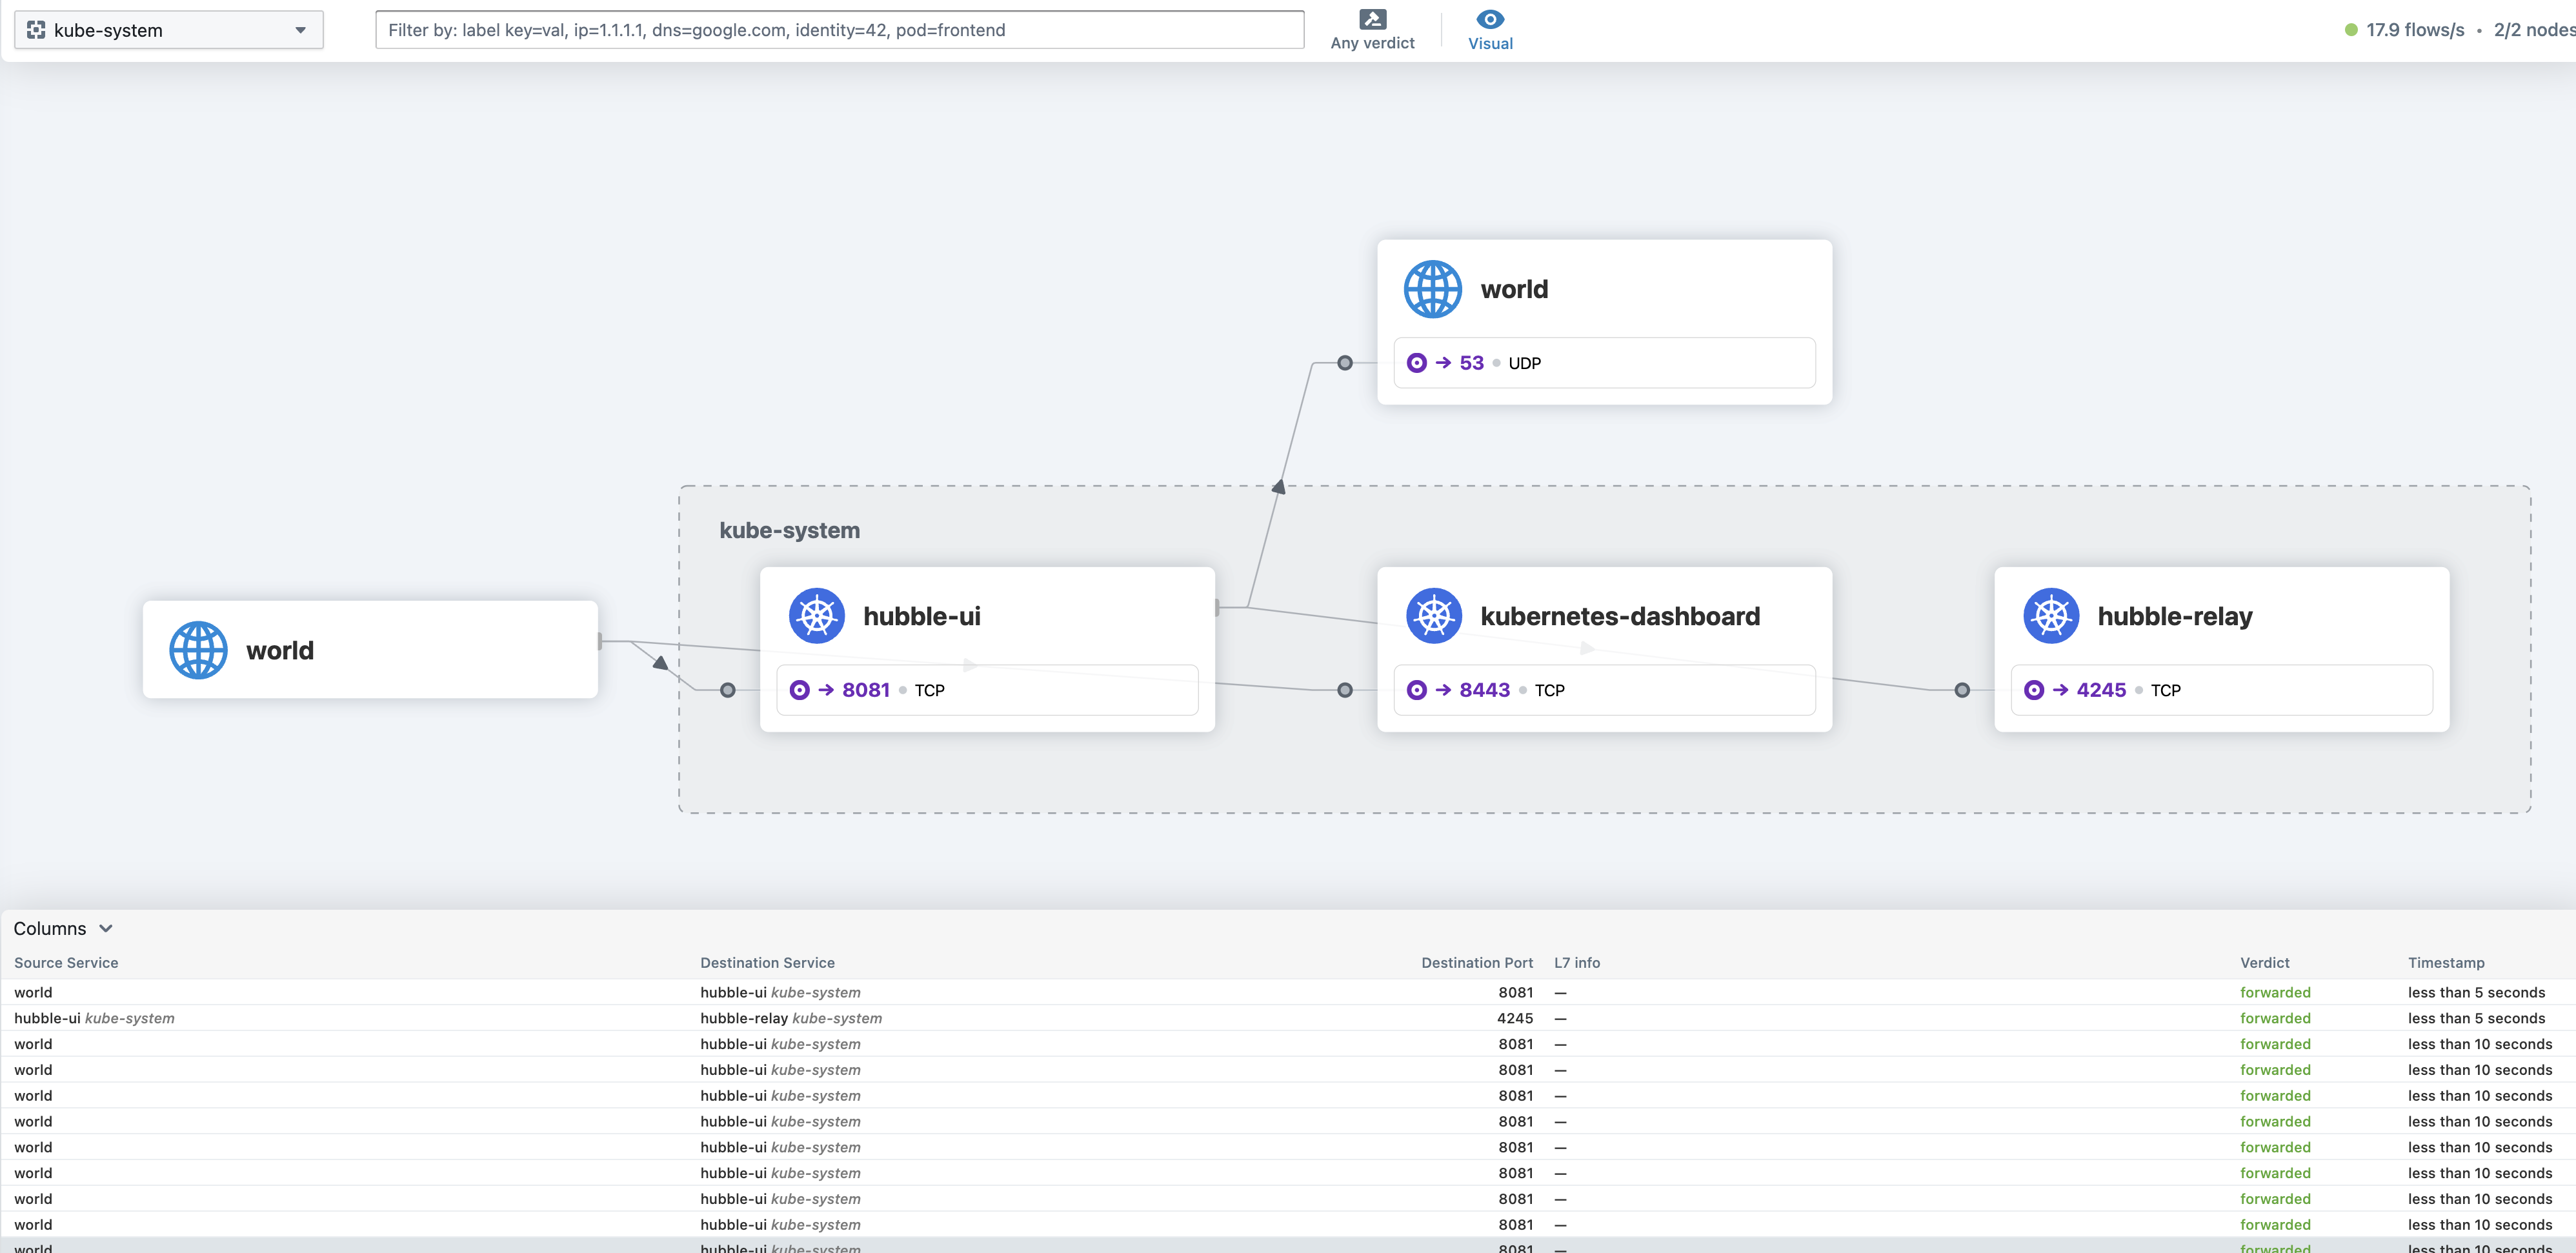
Task: Click the 2/2 nodes status
Action: coord(2534,30)
